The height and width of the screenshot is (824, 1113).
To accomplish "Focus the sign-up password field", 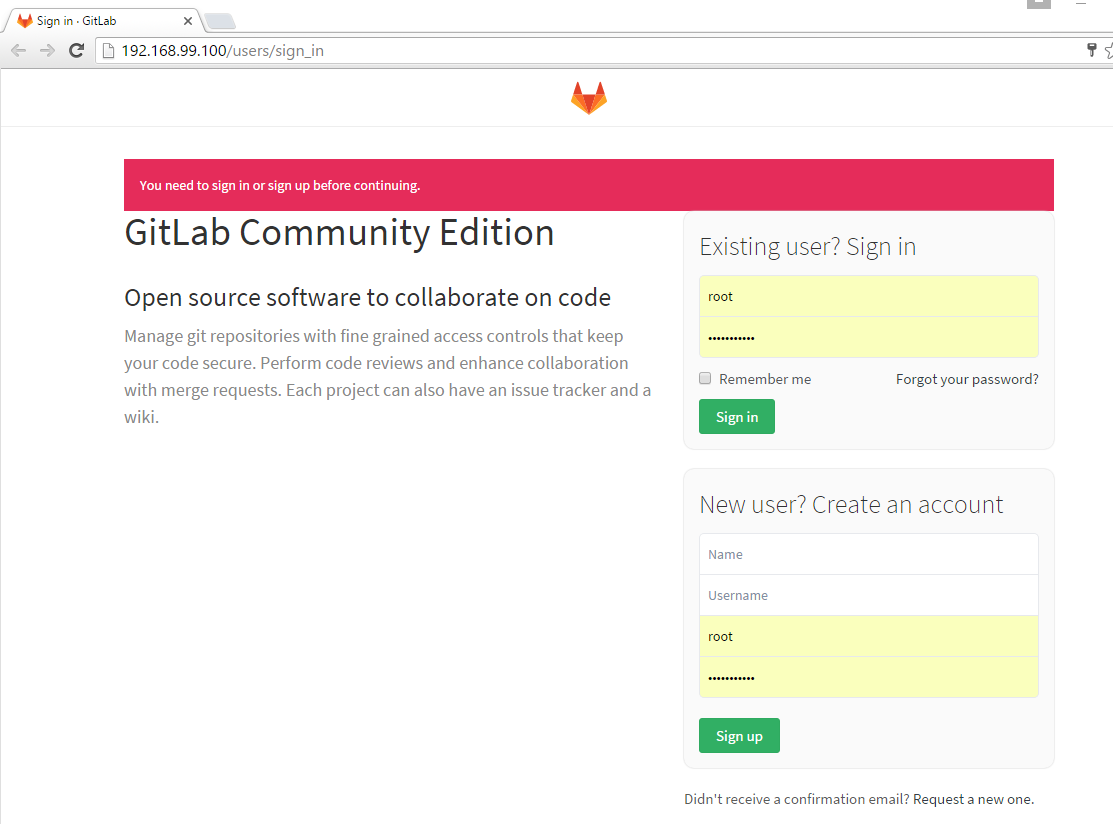I will coord(869,678).
